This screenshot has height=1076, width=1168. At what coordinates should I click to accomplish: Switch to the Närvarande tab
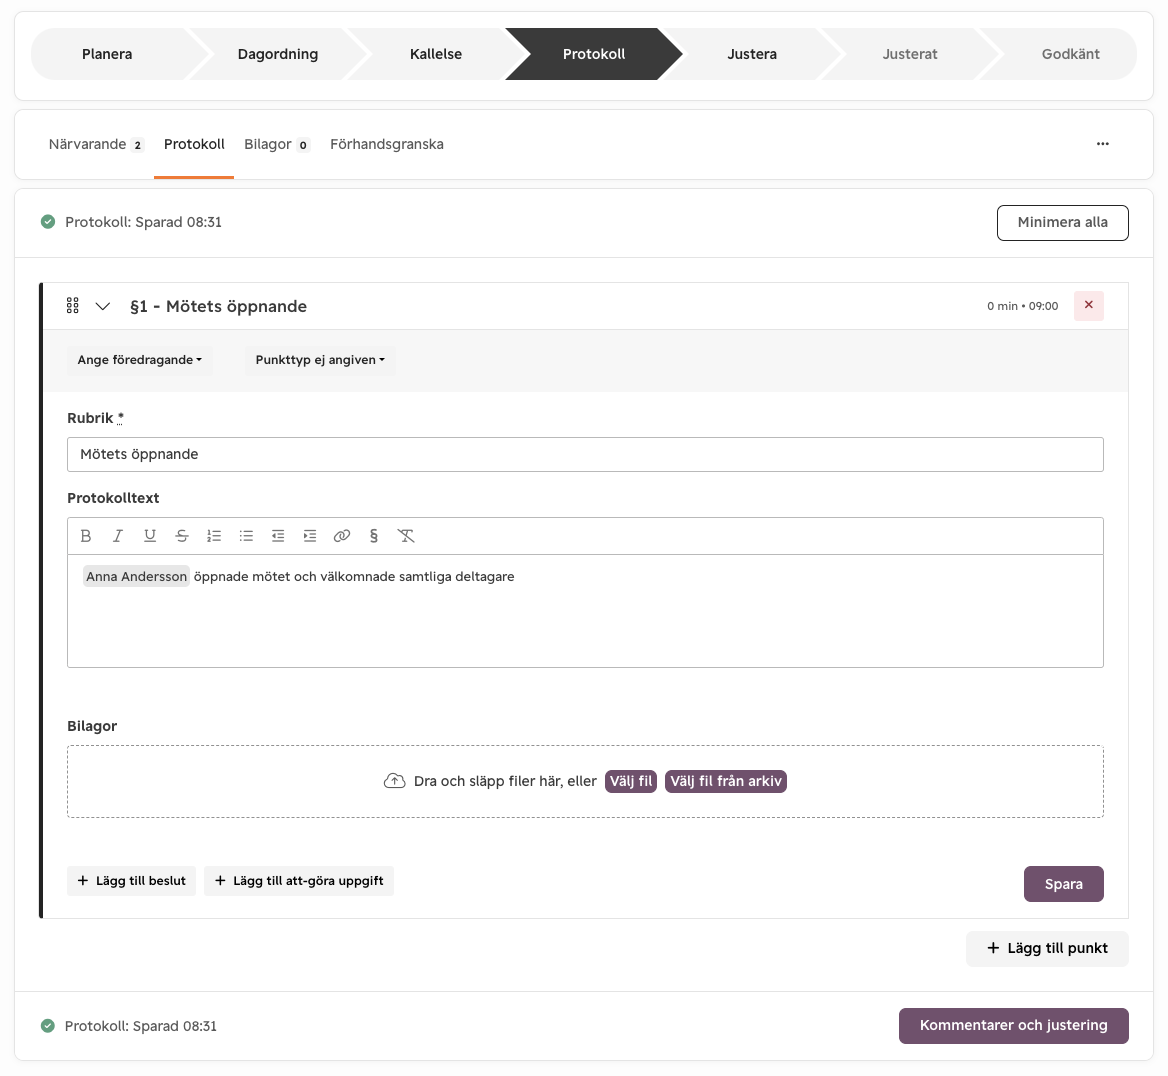tap(95, 145)
